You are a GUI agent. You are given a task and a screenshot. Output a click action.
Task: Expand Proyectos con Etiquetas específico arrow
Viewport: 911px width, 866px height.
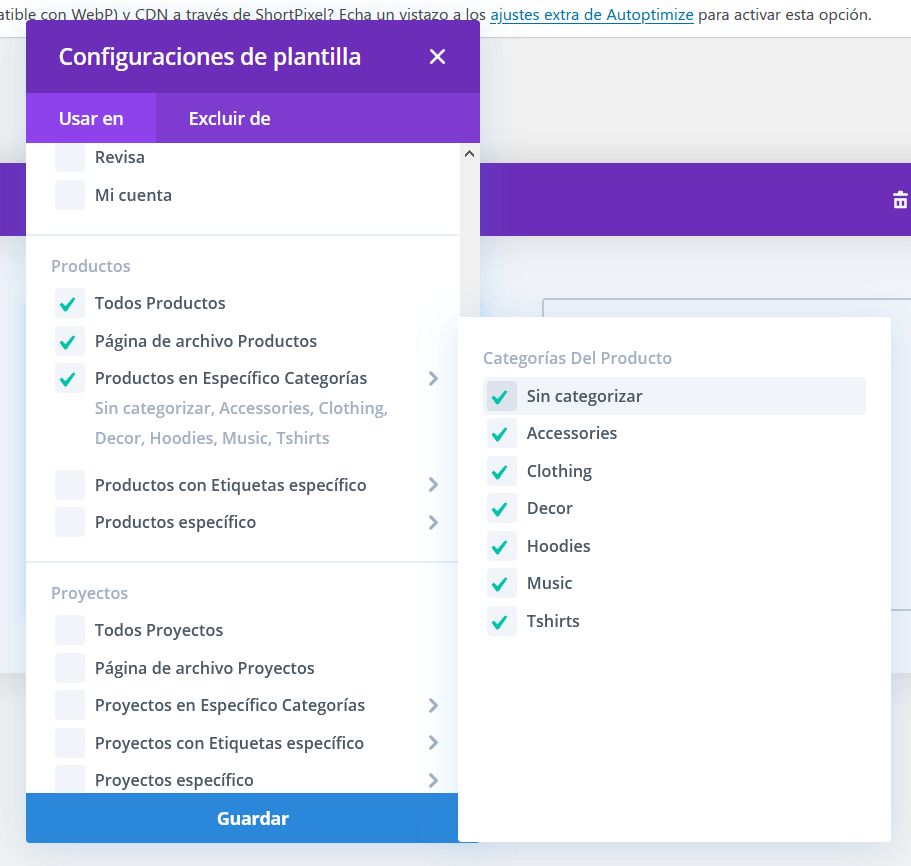tap(433, 743)
